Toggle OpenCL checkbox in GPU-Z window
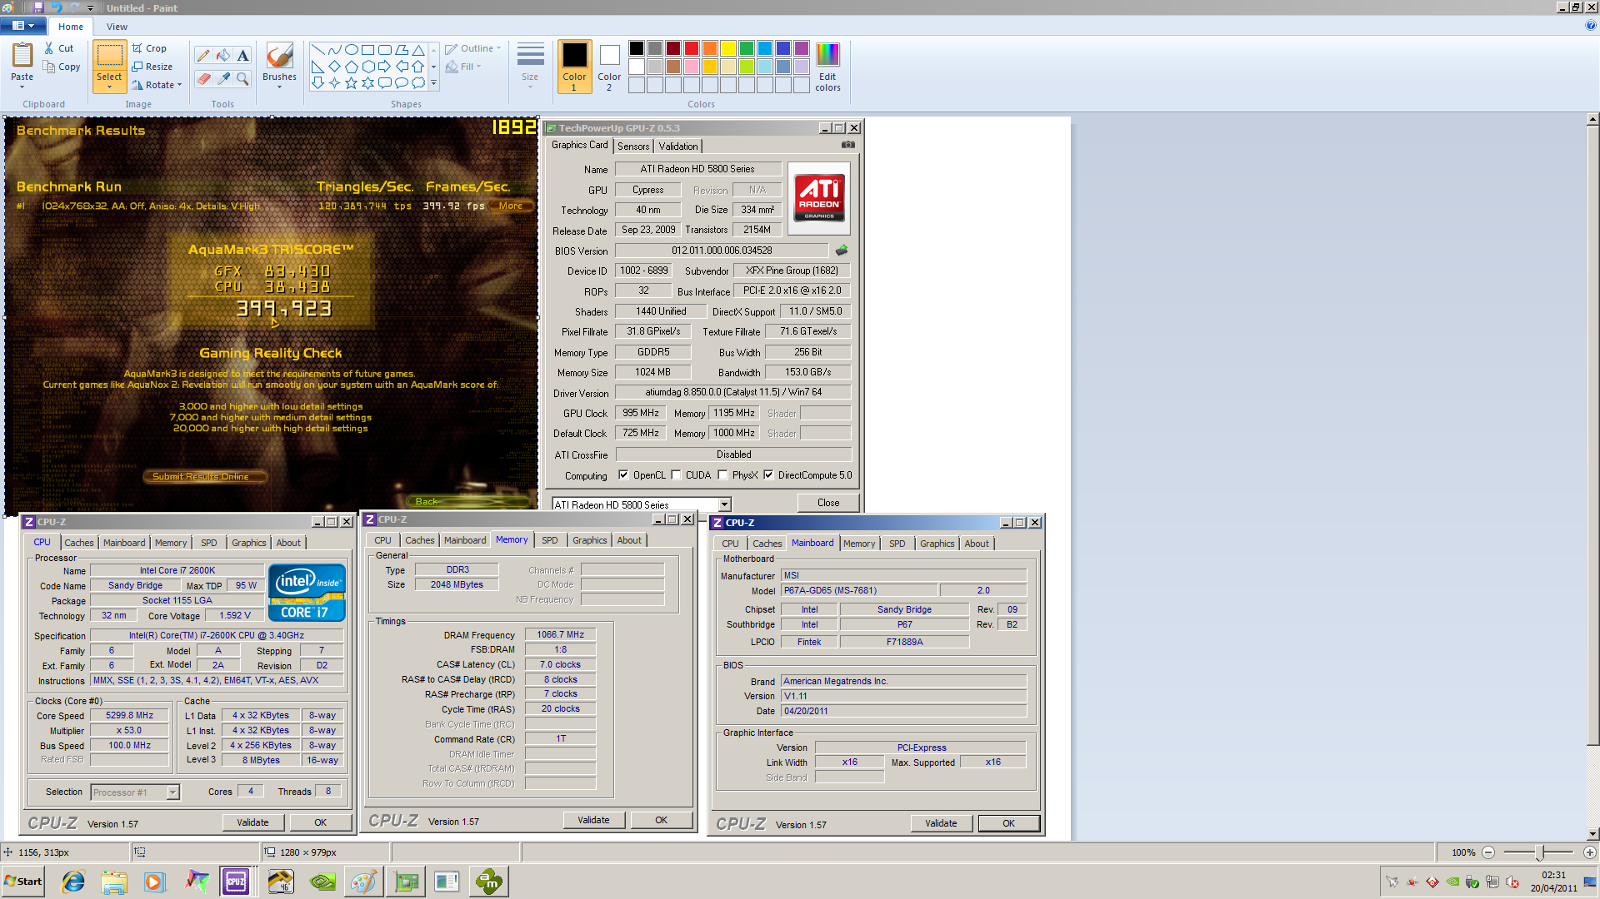 tap(623, 475)
